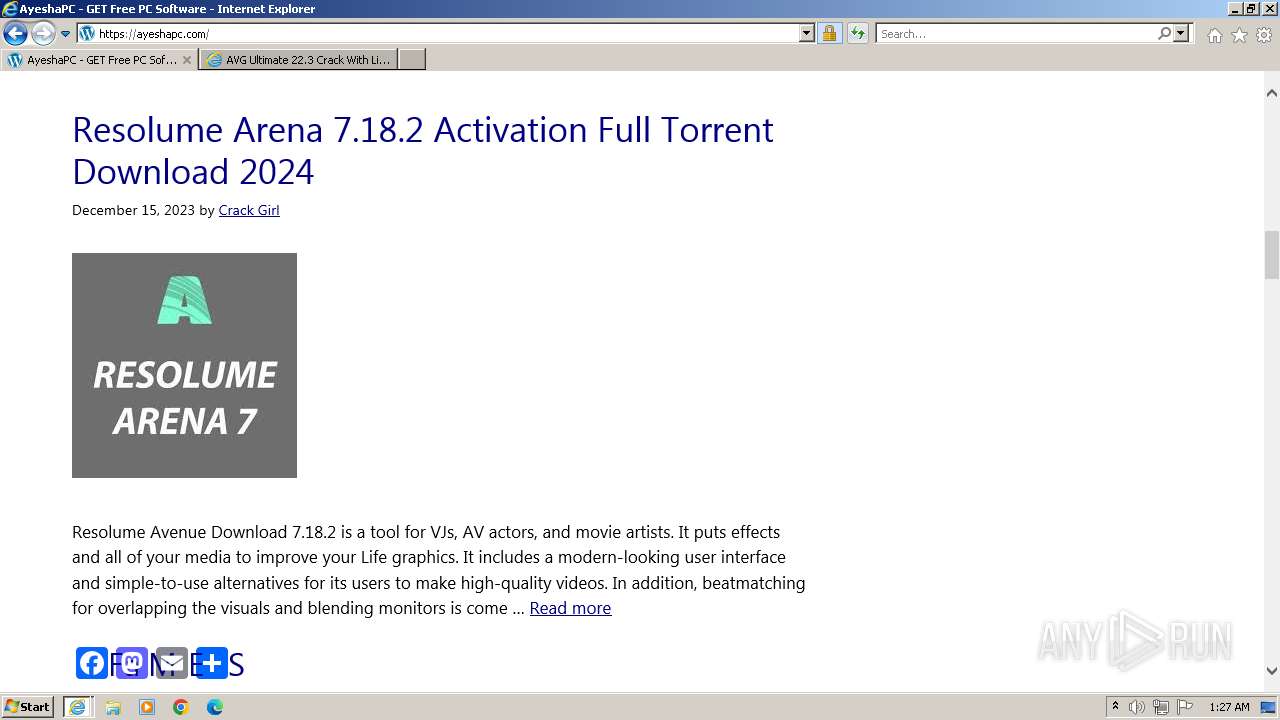Click the scrollbar up arrow
1280x720 pixels.
click(x=1271, y=93)
